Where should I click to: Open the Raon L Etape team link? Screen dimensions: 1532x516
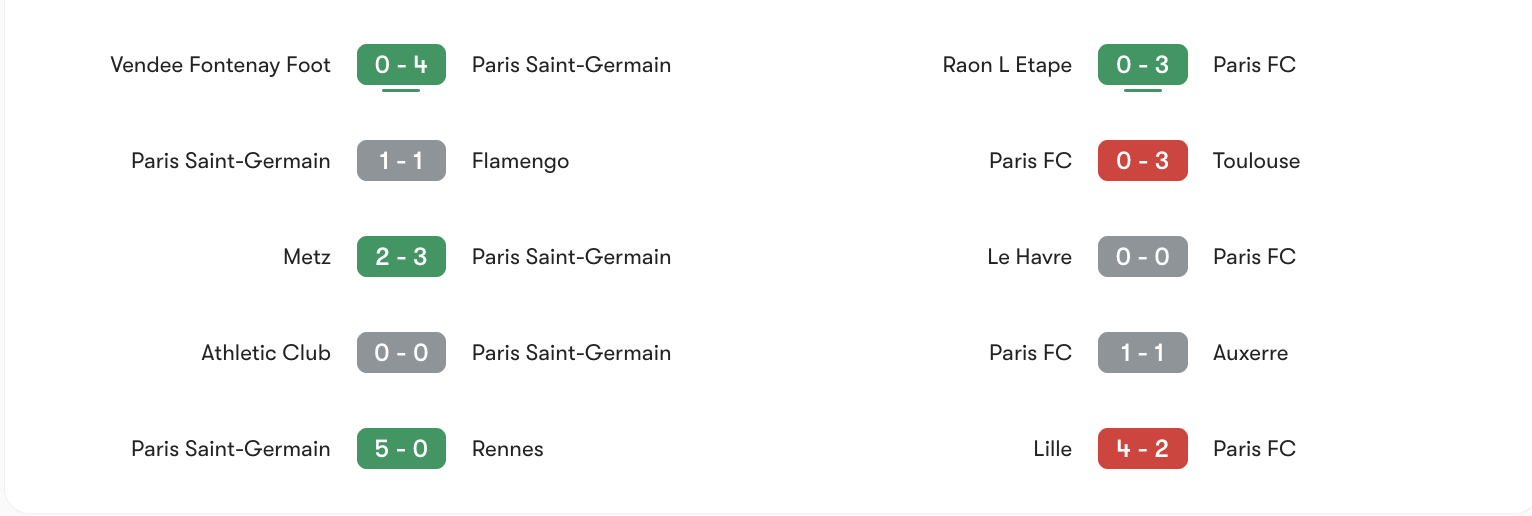[1007, 65]
